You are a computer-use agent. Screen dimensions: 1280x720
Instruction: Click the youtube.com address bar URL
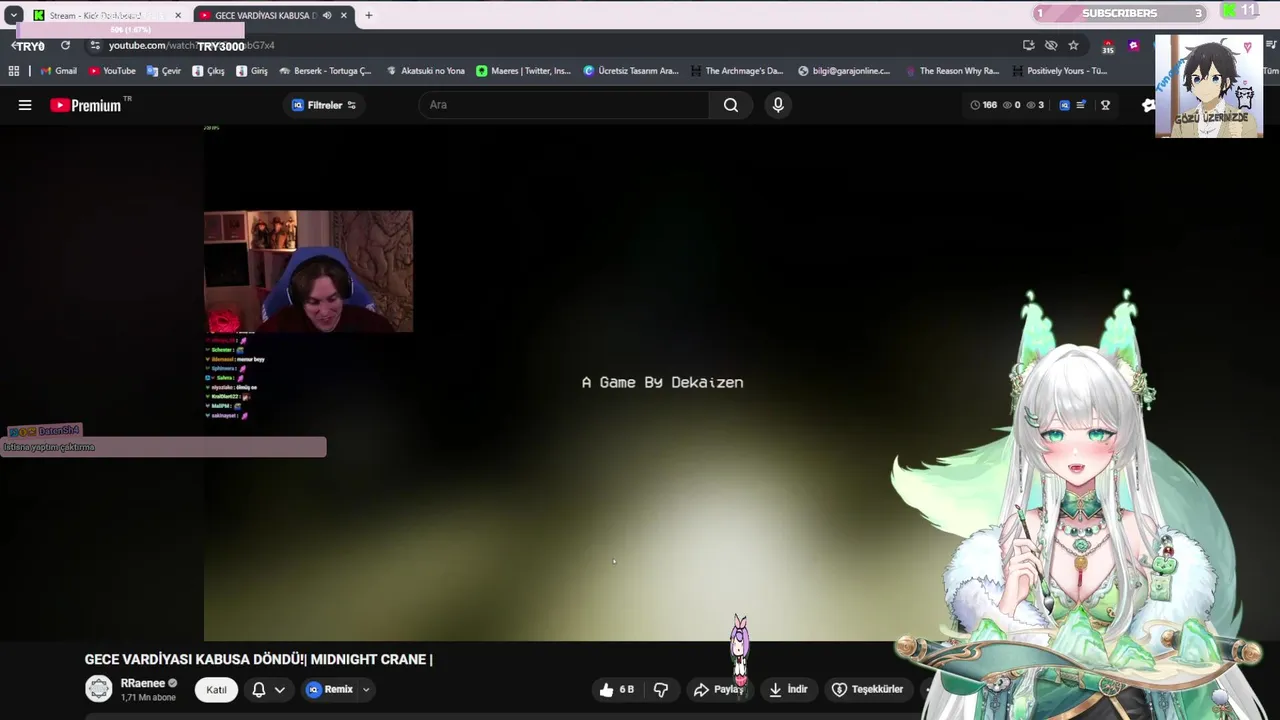tap(191, 45)
